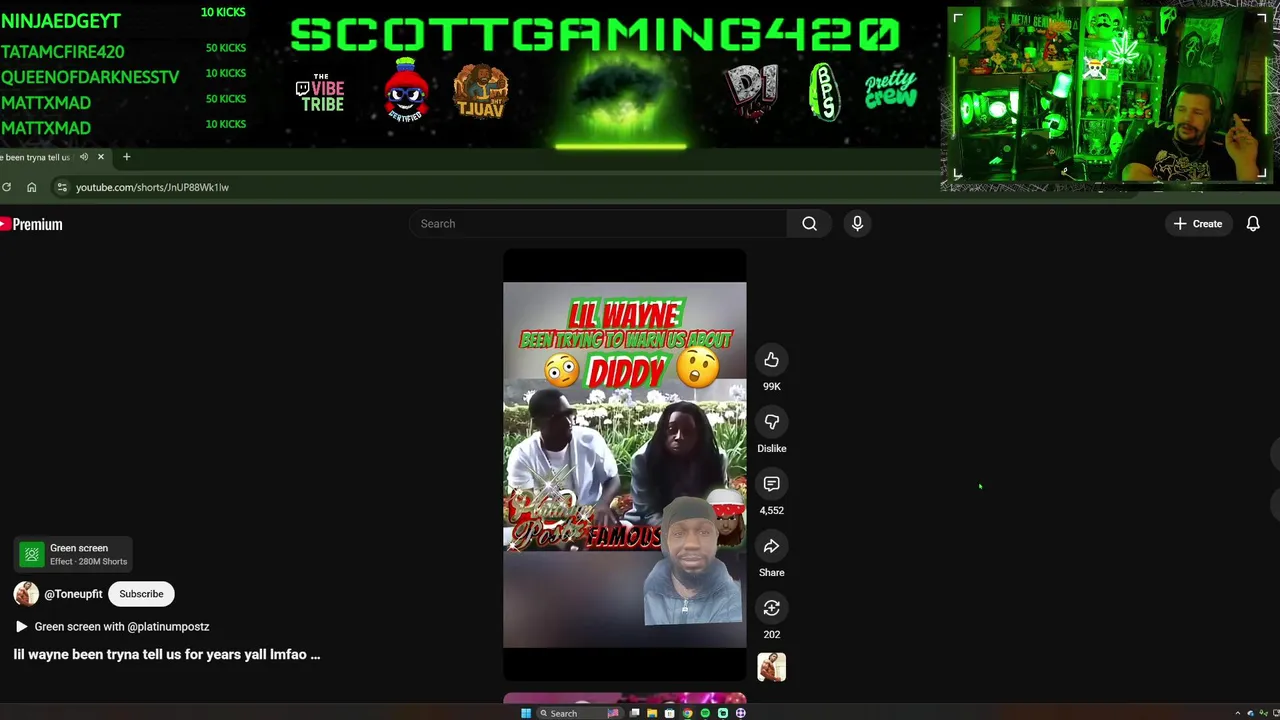Open the next short preview below
The image size is (1280, 720).
click(624, 698)
